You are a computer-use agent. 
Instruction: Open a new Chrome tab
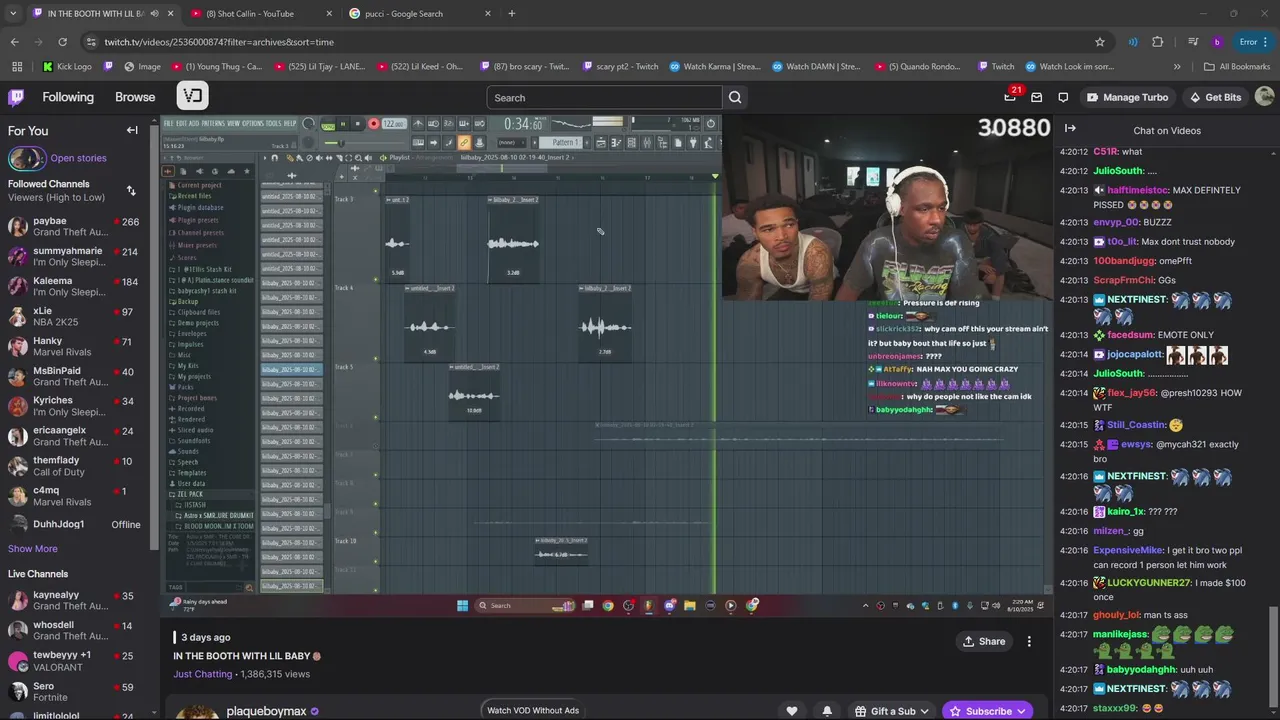(x=511, y=14)
